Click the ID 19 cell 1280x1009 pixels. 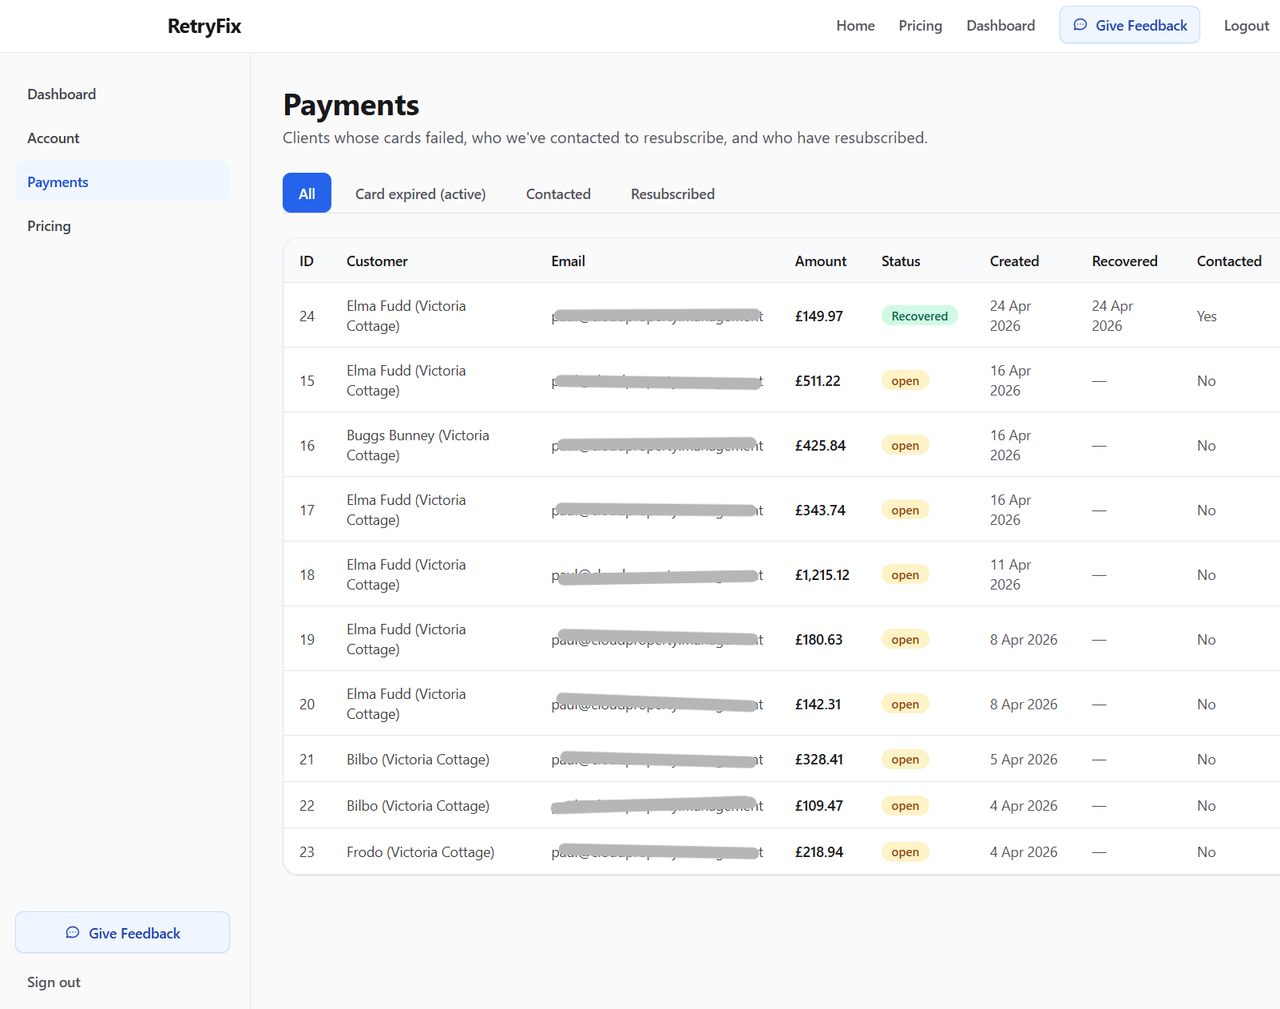pos(307,639)
